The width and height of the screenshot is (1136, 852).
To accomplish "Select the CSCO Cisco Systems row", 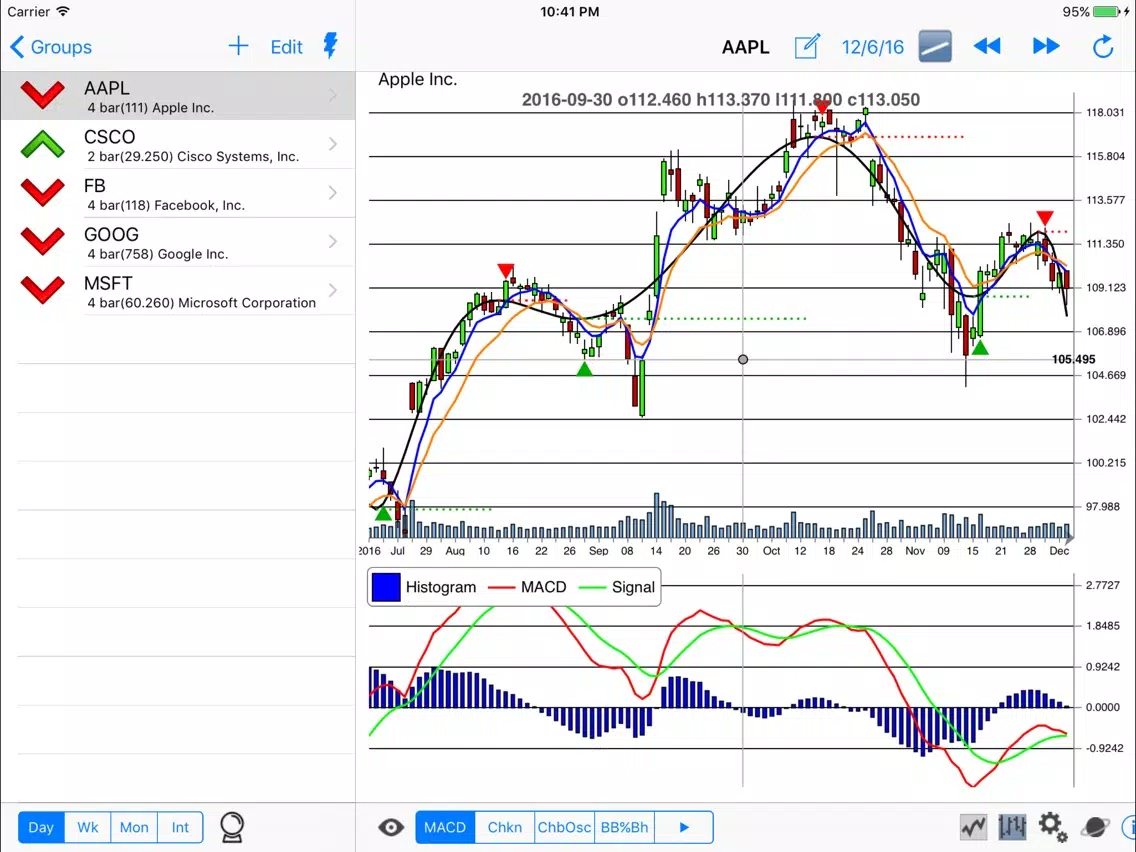I will [178, 145].
